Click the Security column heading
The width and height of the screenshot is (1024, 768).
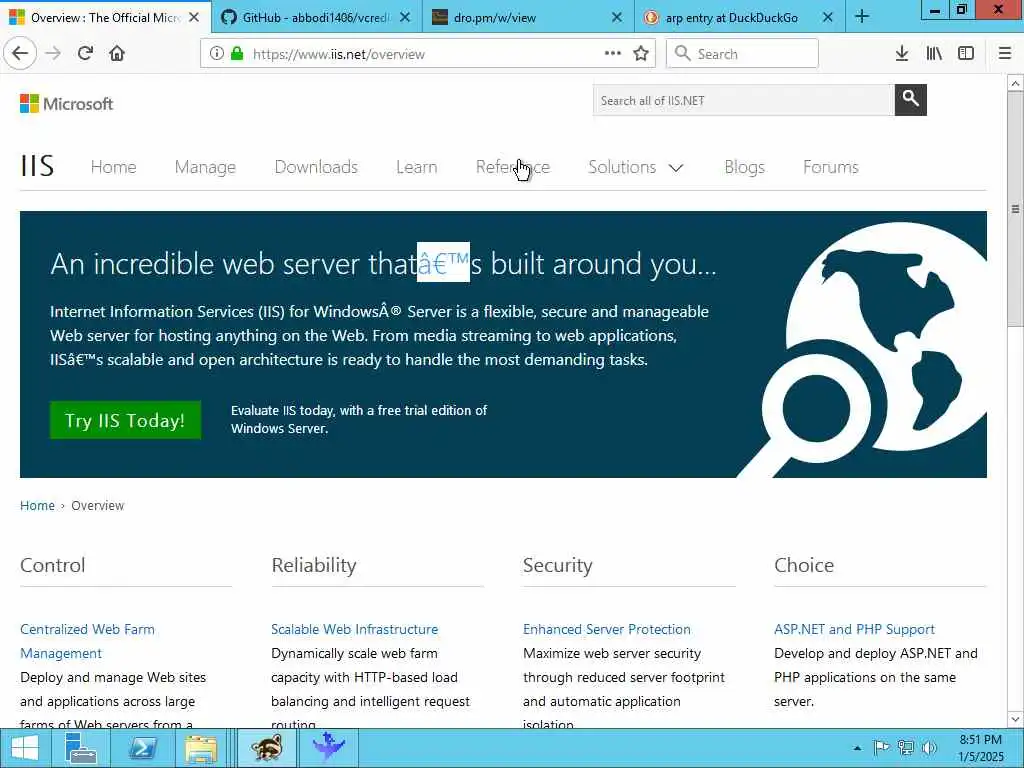click(558, 565)
